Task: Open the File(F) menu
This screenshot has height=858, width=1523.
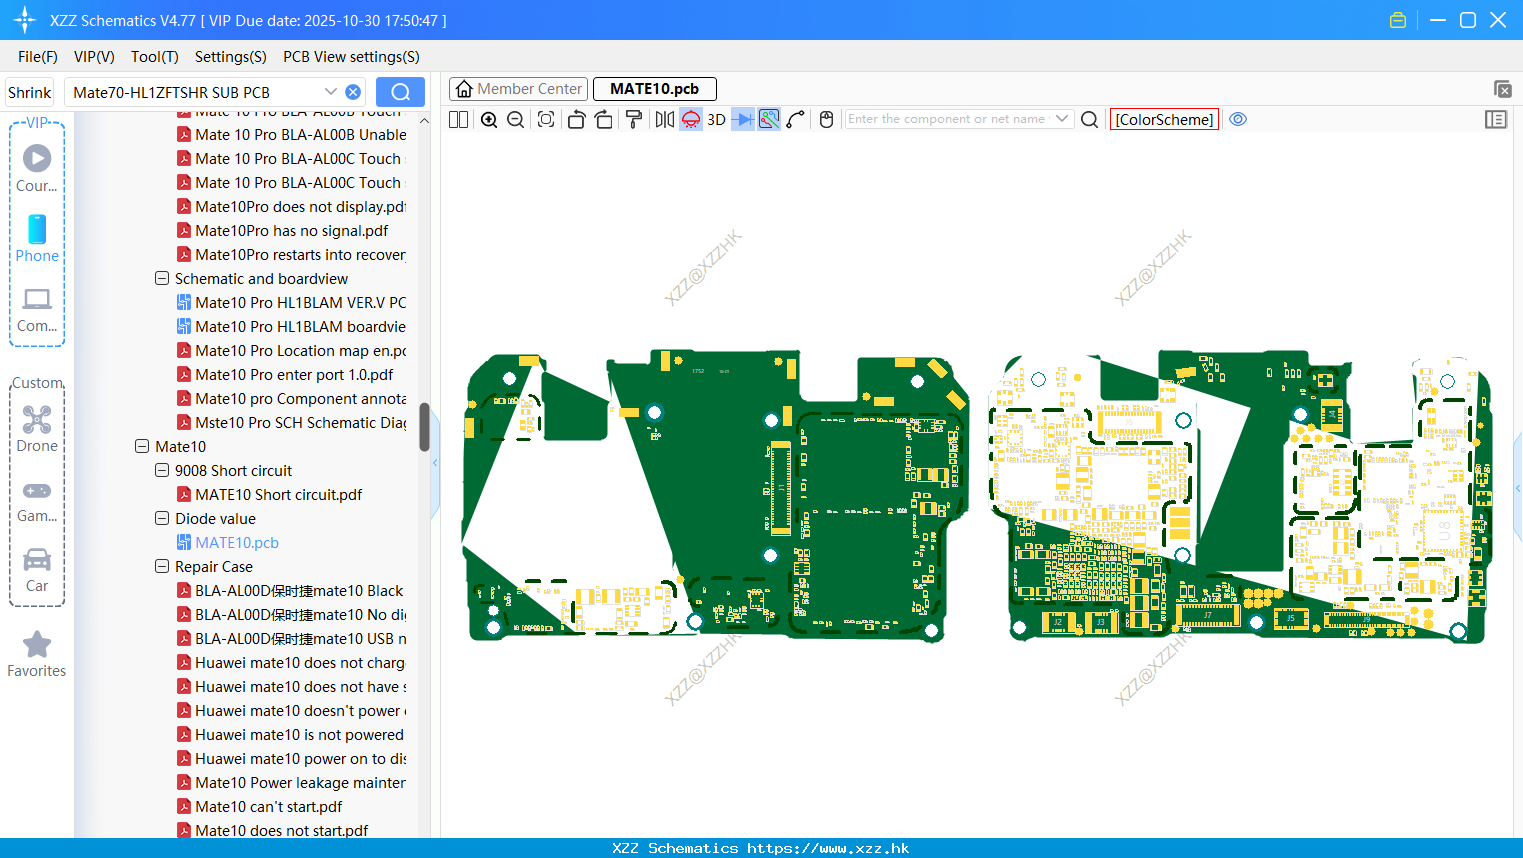Action: point(38,57)
